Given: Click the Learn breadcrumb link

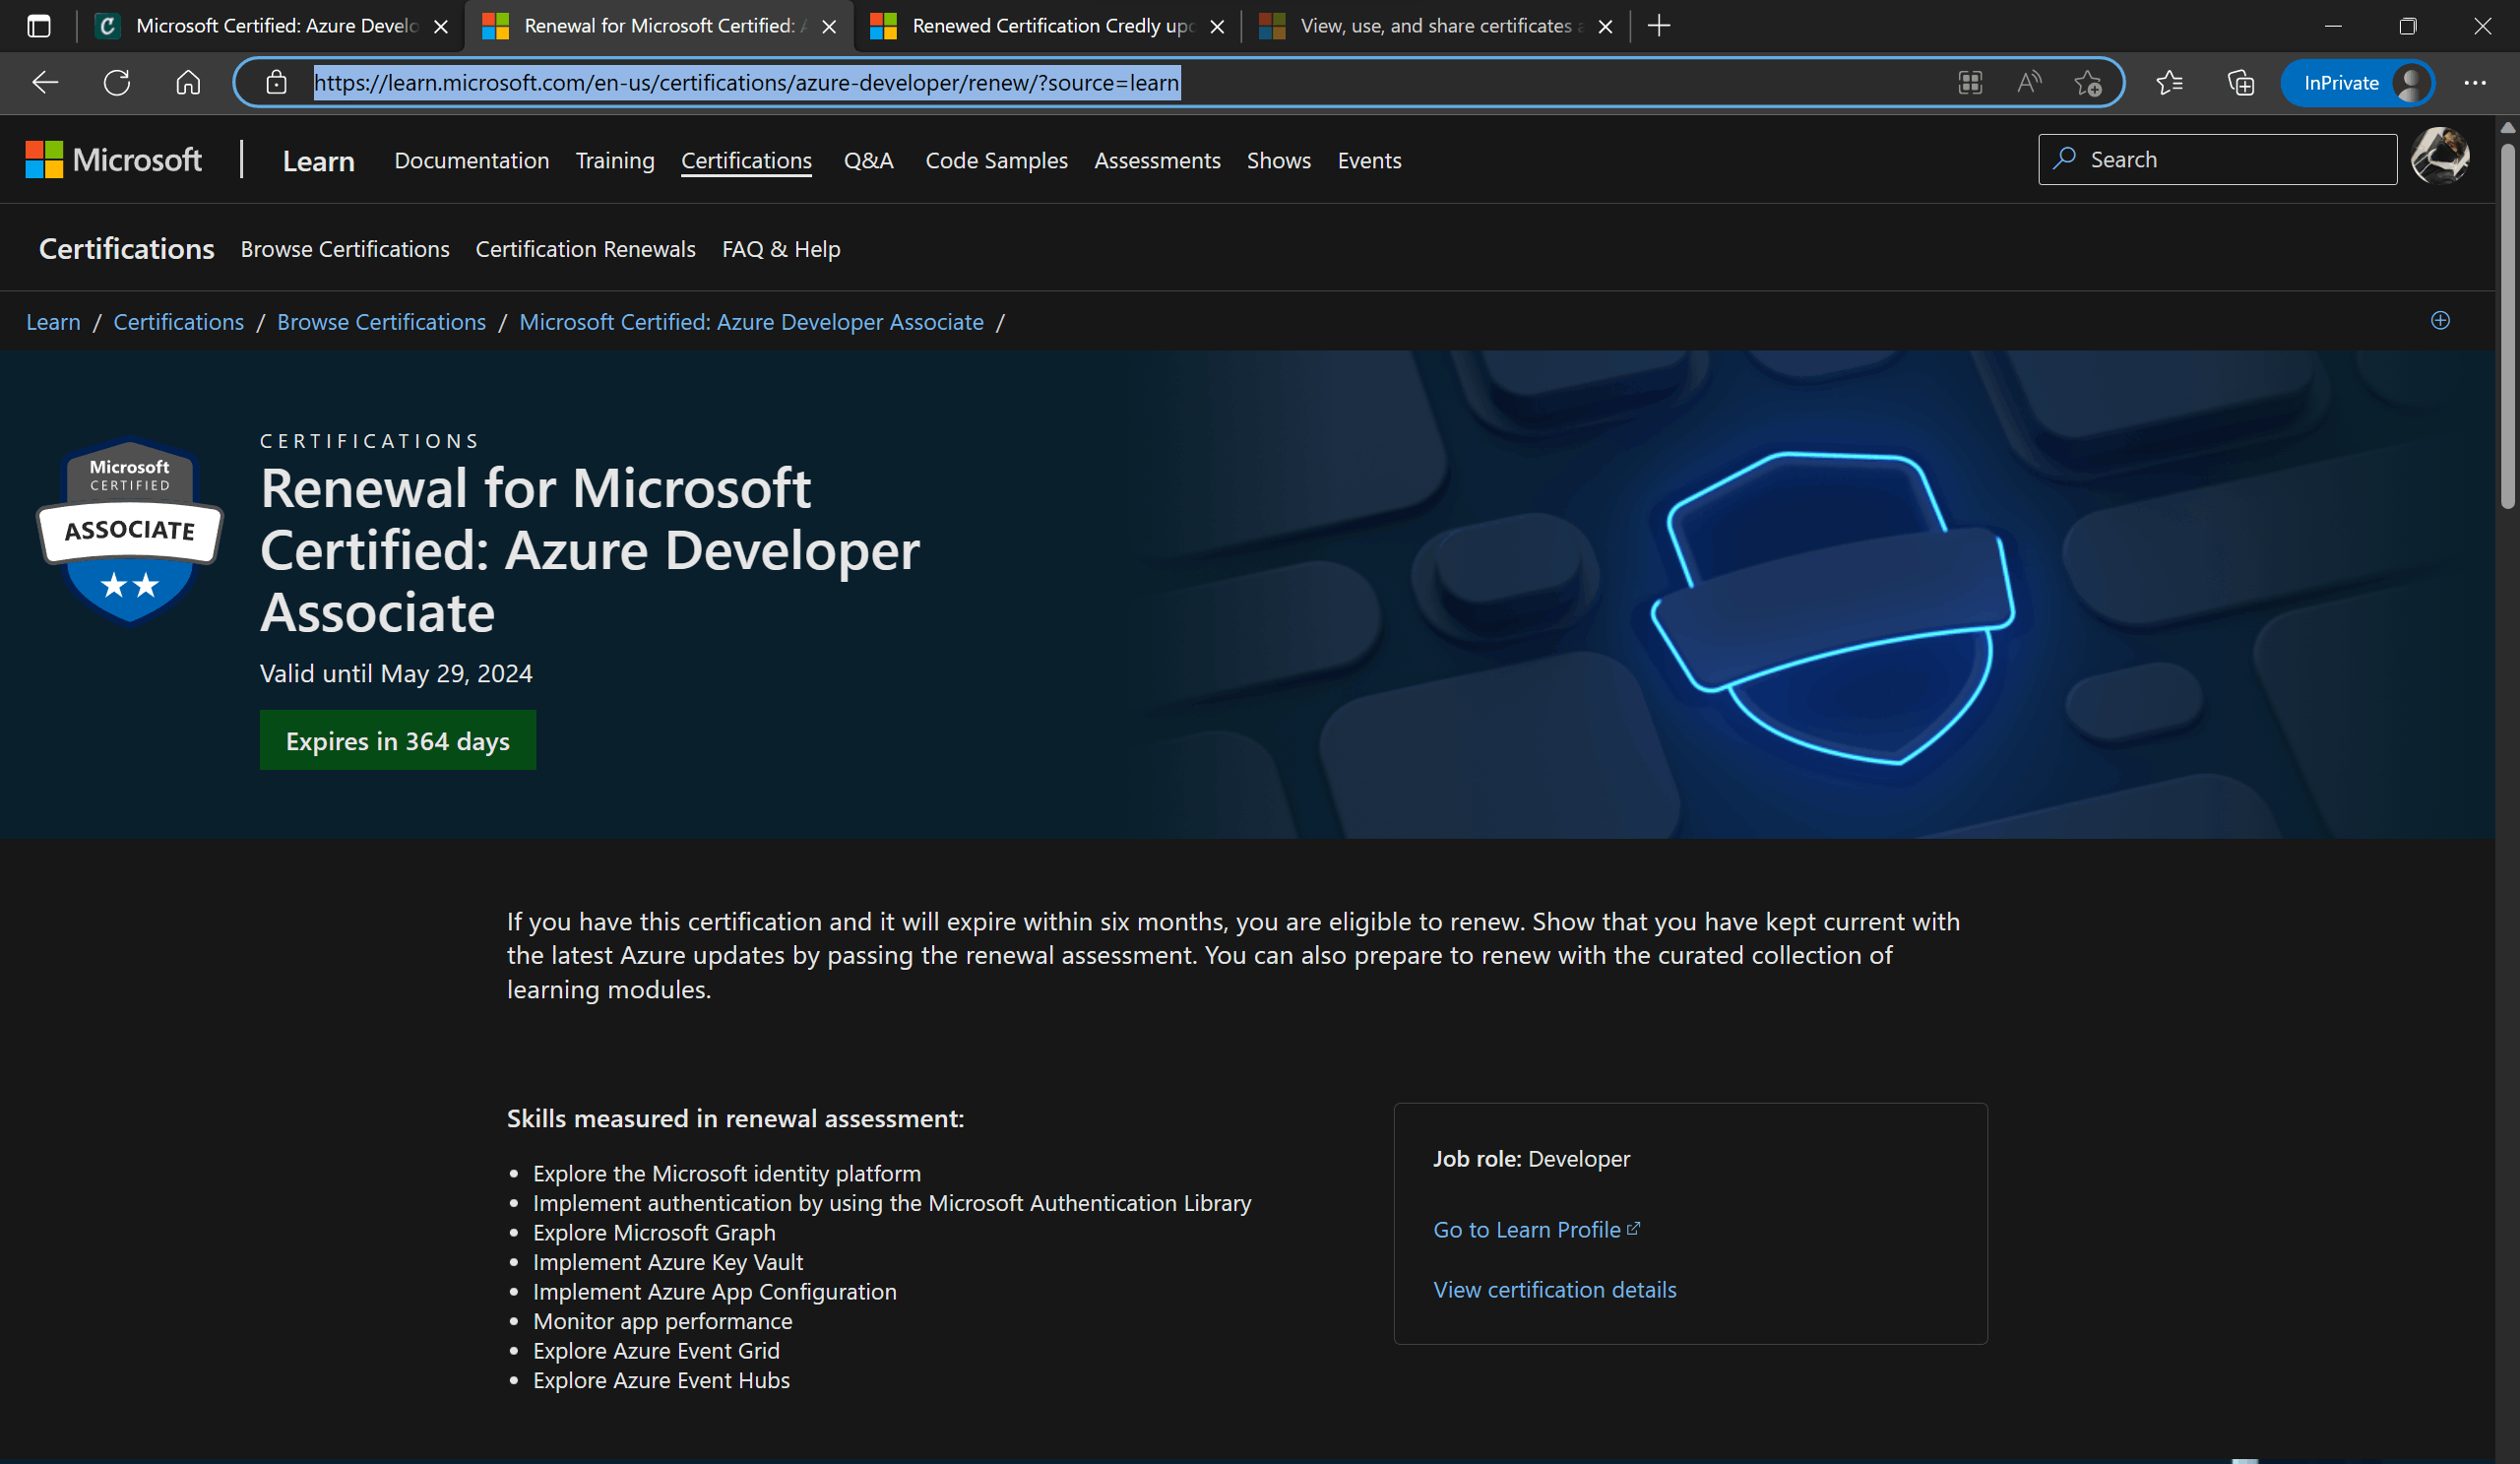Looking at the screenshot, I should click(x=53, y=322).
